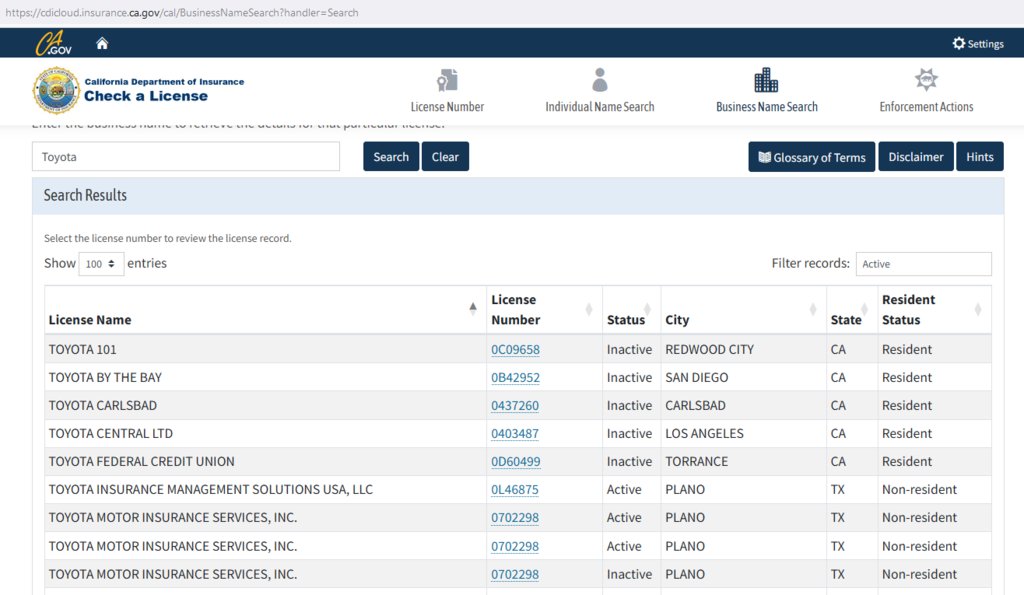Click the Settings label
Viewport: 1024px width, 595px height.
[x=985, y=44]
